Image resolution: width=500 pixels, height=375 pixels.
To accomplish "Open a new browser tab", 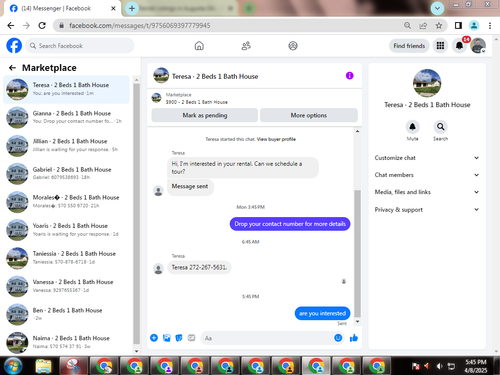I will 132,8.
